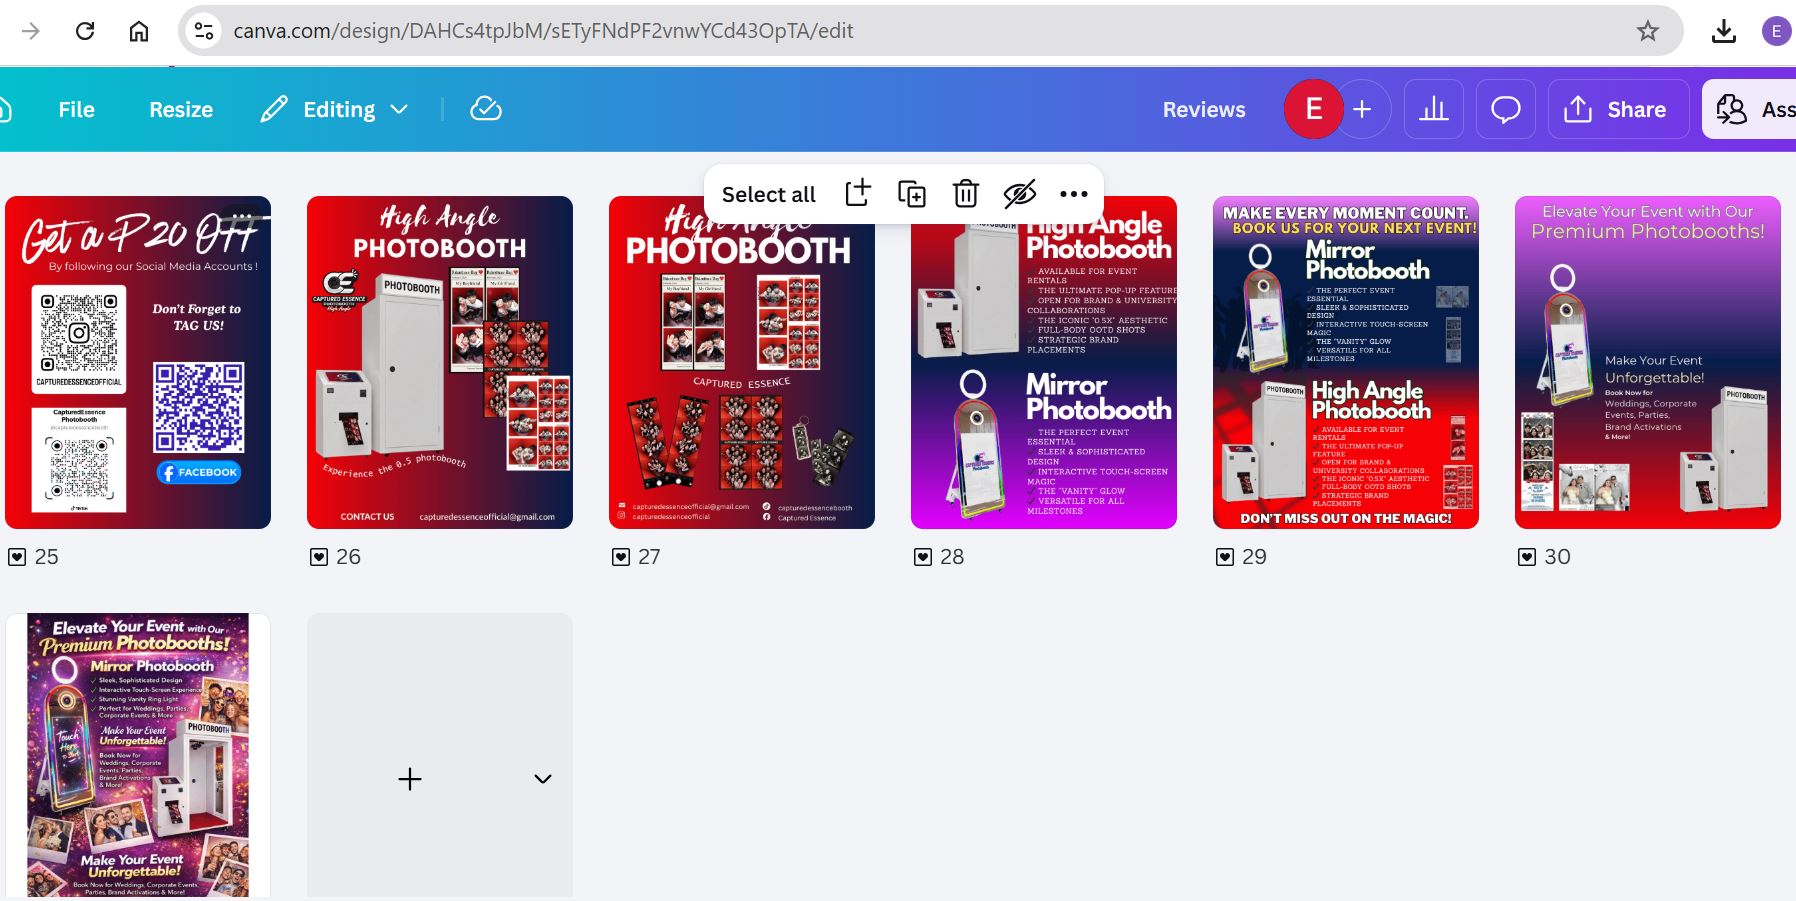This screenshot has height=901, width=1796.
Task: Click the notes icon for page 29
Action: [x=1225, y=557]
